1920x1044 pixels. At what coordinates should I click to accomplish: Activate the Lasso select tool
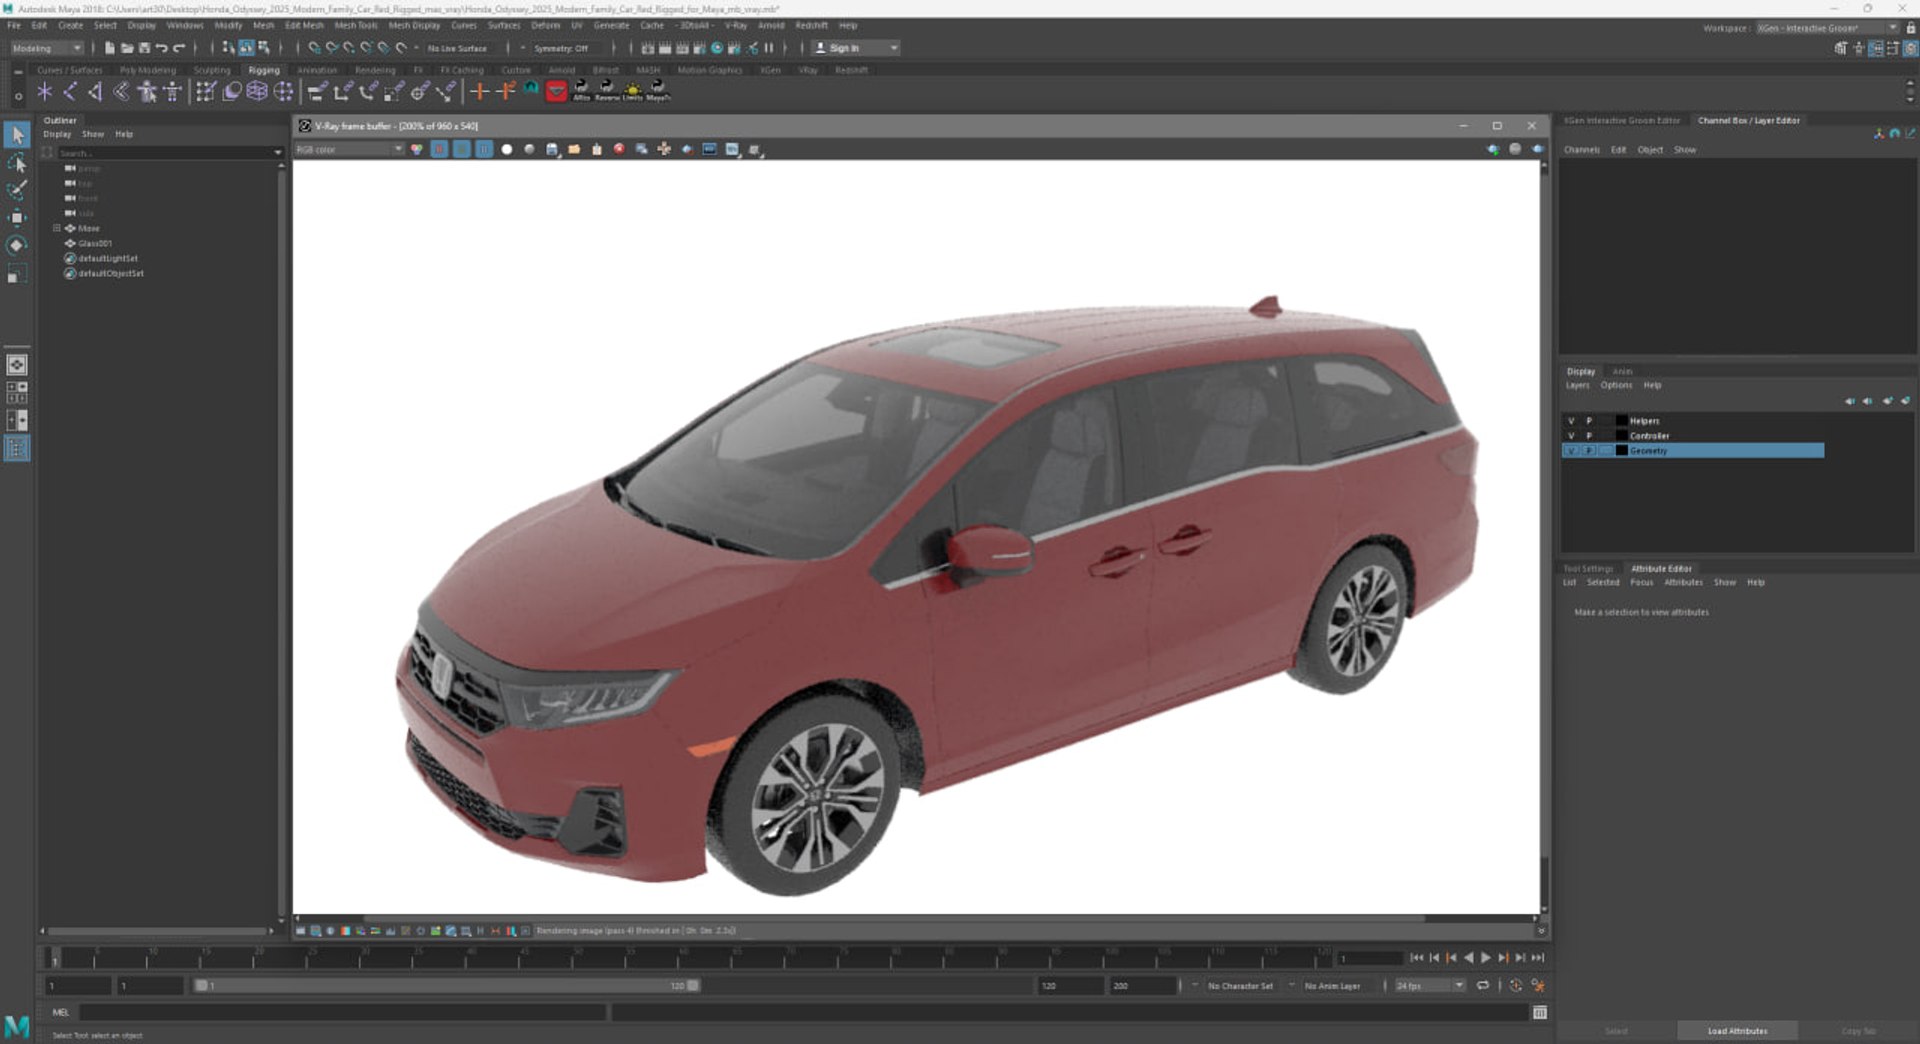click(x=17, y=163)
